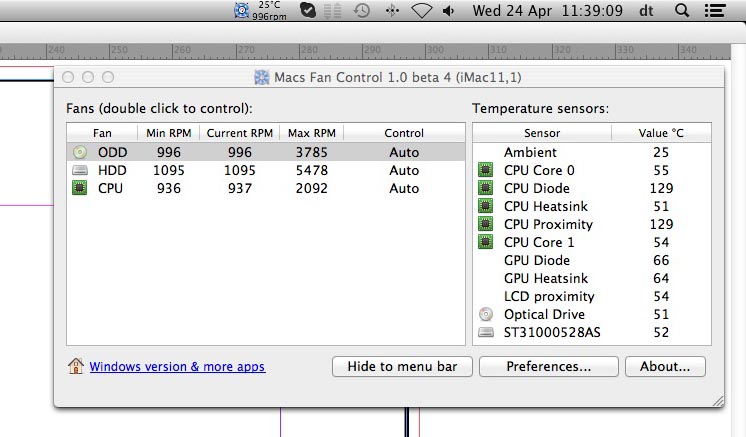
Task: Select the Optical Drive sensor label
Action: tap(544, 314)
